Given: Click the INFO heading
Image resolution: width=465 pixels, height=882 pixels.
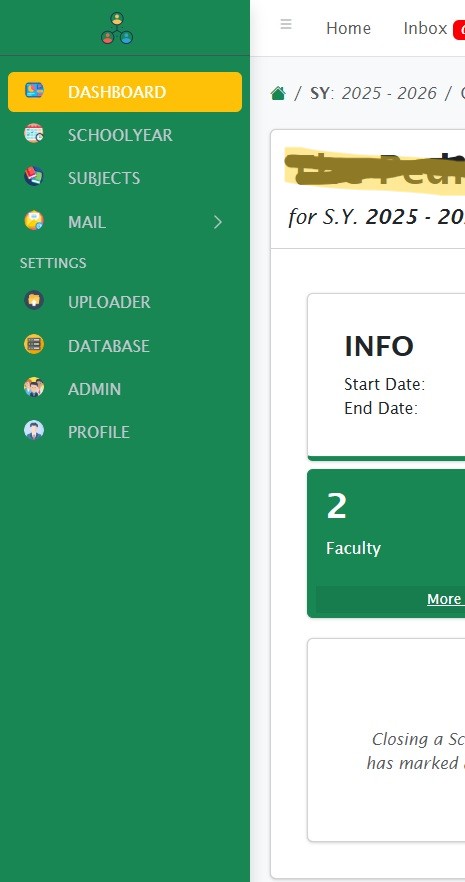Looking at the screenshot, I should point(379,346).
